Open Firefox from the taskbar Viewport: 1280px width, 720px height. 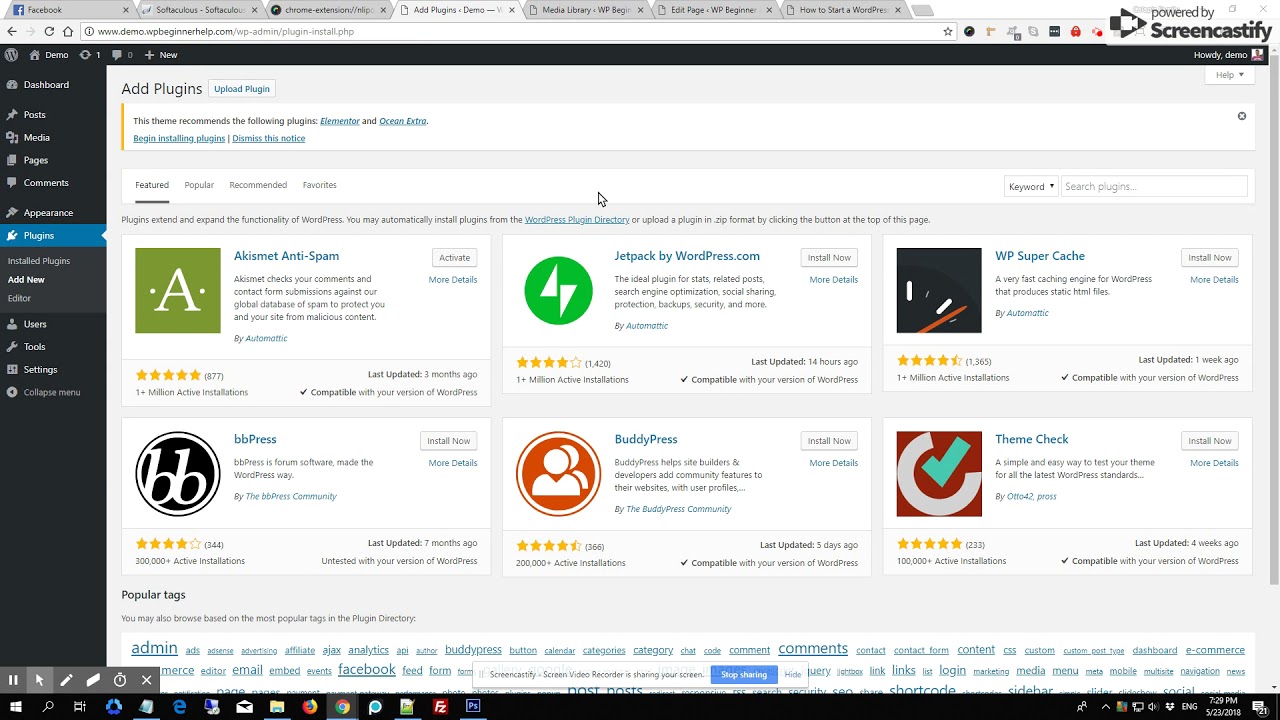click(310, 707)
